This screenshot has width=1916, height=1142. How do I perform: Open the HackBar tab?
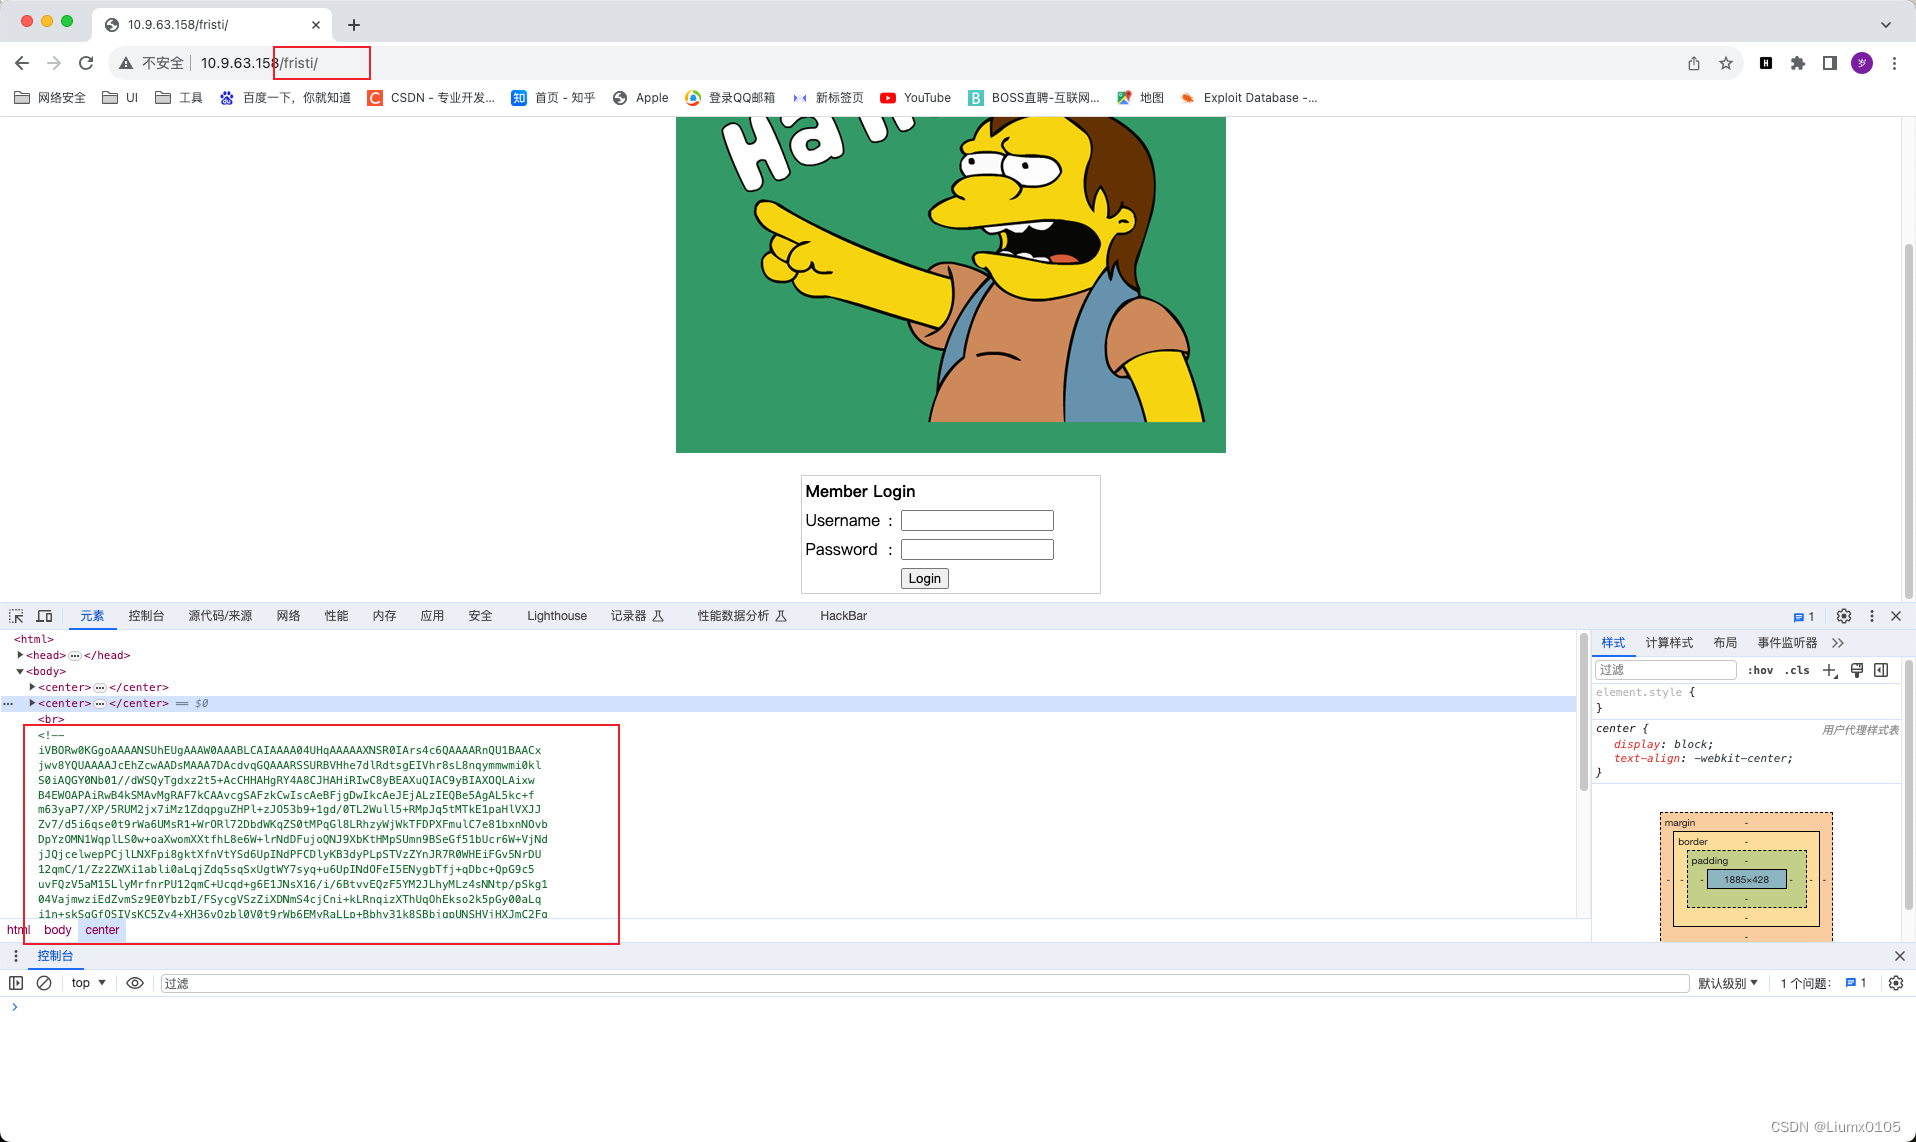(843, 616)
